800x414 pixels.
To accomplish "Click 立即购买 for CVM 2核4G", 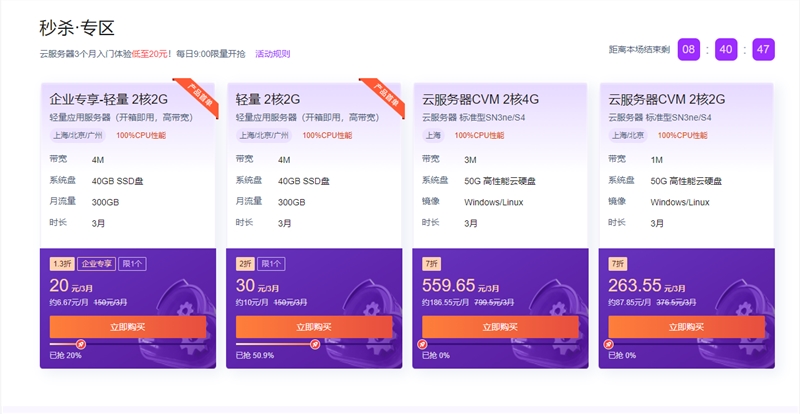I will point(500,327).
